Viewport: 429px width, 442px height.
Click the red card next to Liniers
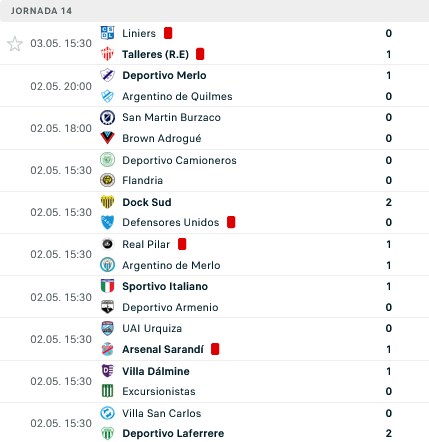coord(168,33)
